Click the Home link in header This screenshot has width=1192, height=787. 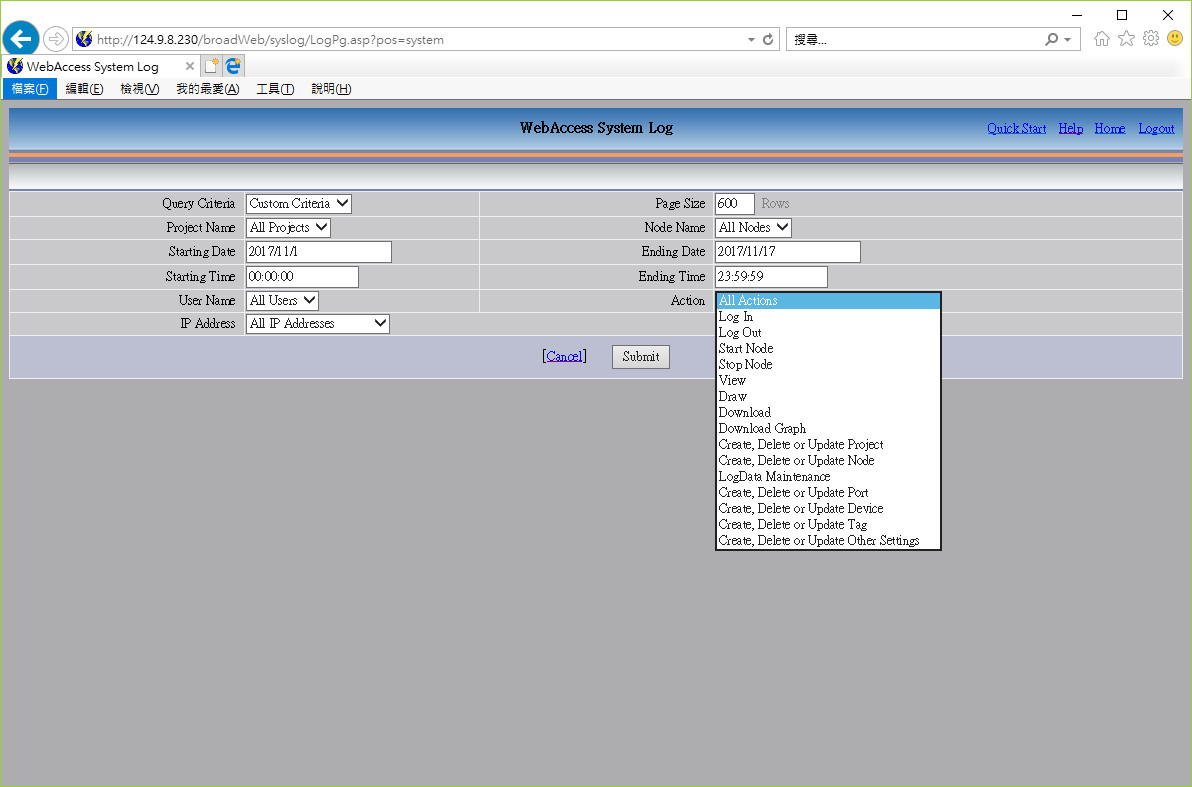[1110, 129]
